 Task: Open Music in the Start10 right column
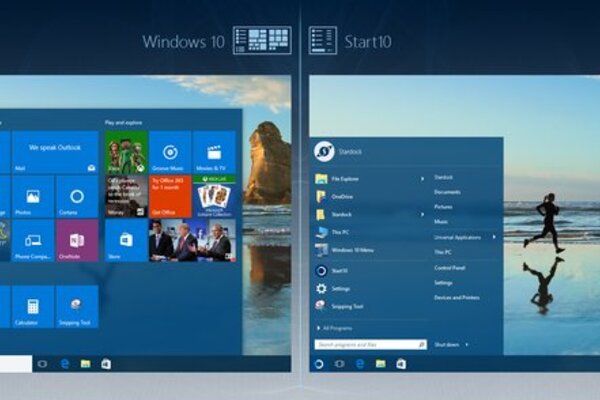click(441, 222)
